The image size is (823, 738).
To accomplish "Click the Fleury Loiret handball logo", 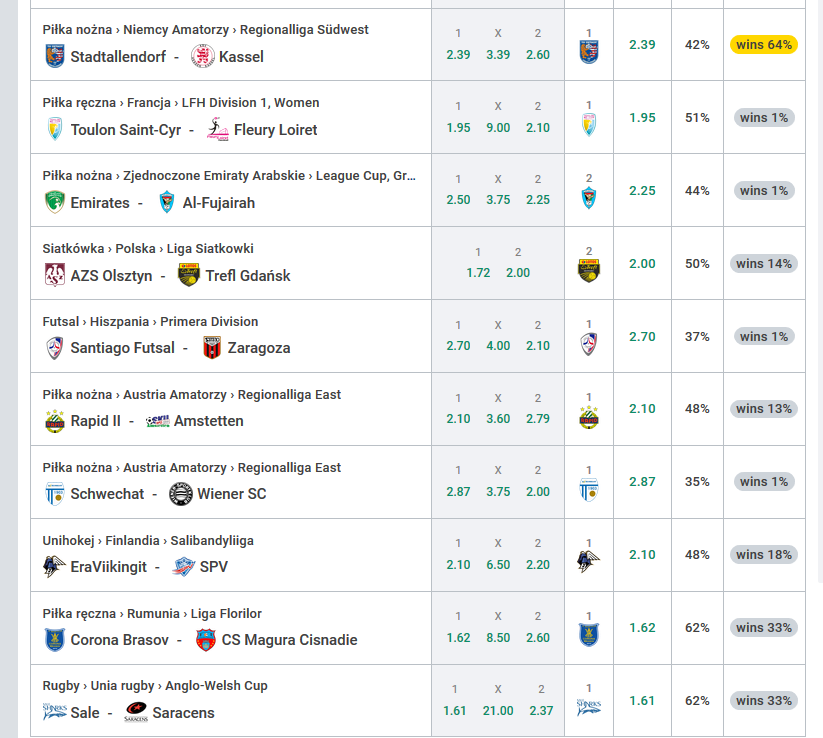I will 218,129.
